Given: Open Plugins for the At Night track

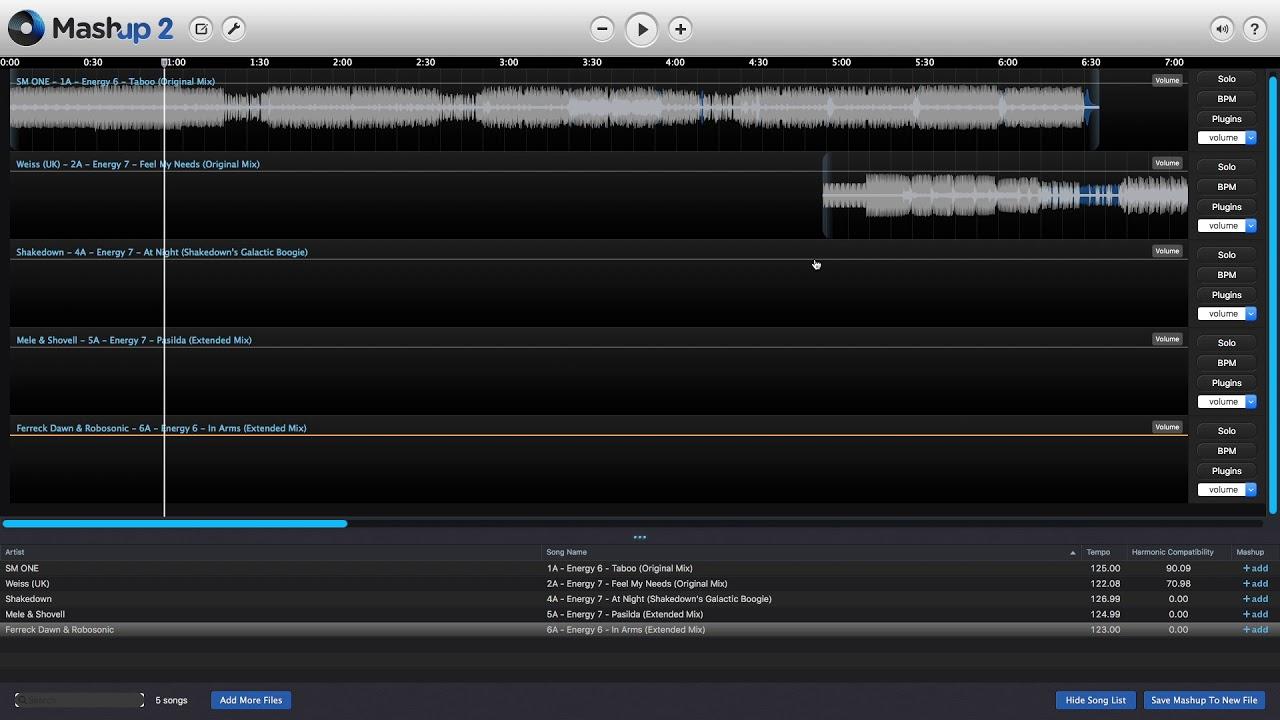Looking at the screenshot, I should click(x=1227, y=295).
